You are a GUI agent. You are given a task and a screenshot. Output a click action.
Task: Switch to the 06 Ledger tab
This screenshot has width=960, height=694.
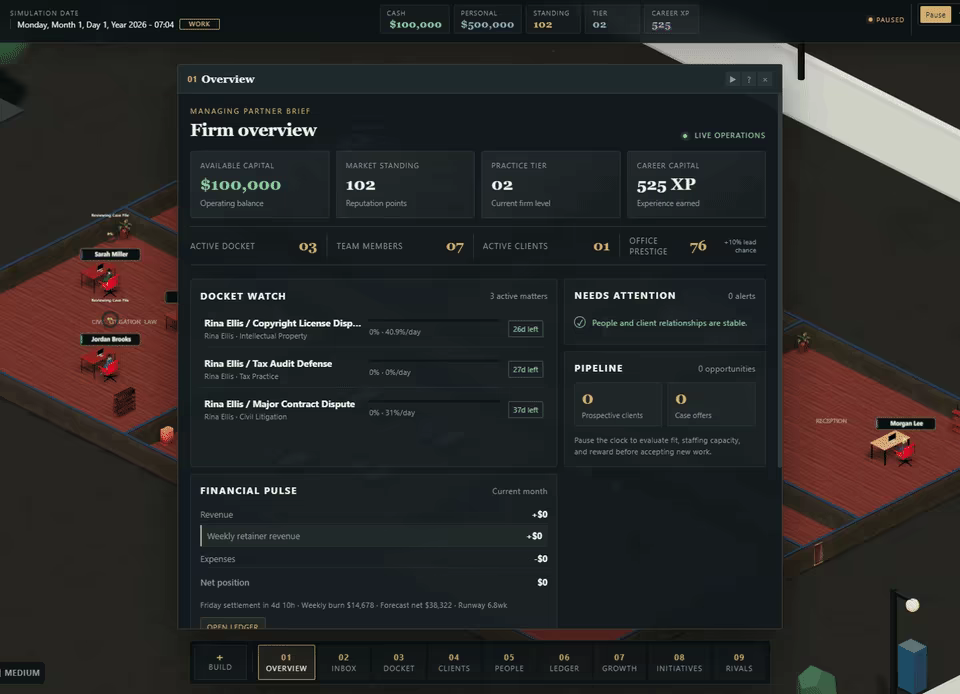click(564, 662)
